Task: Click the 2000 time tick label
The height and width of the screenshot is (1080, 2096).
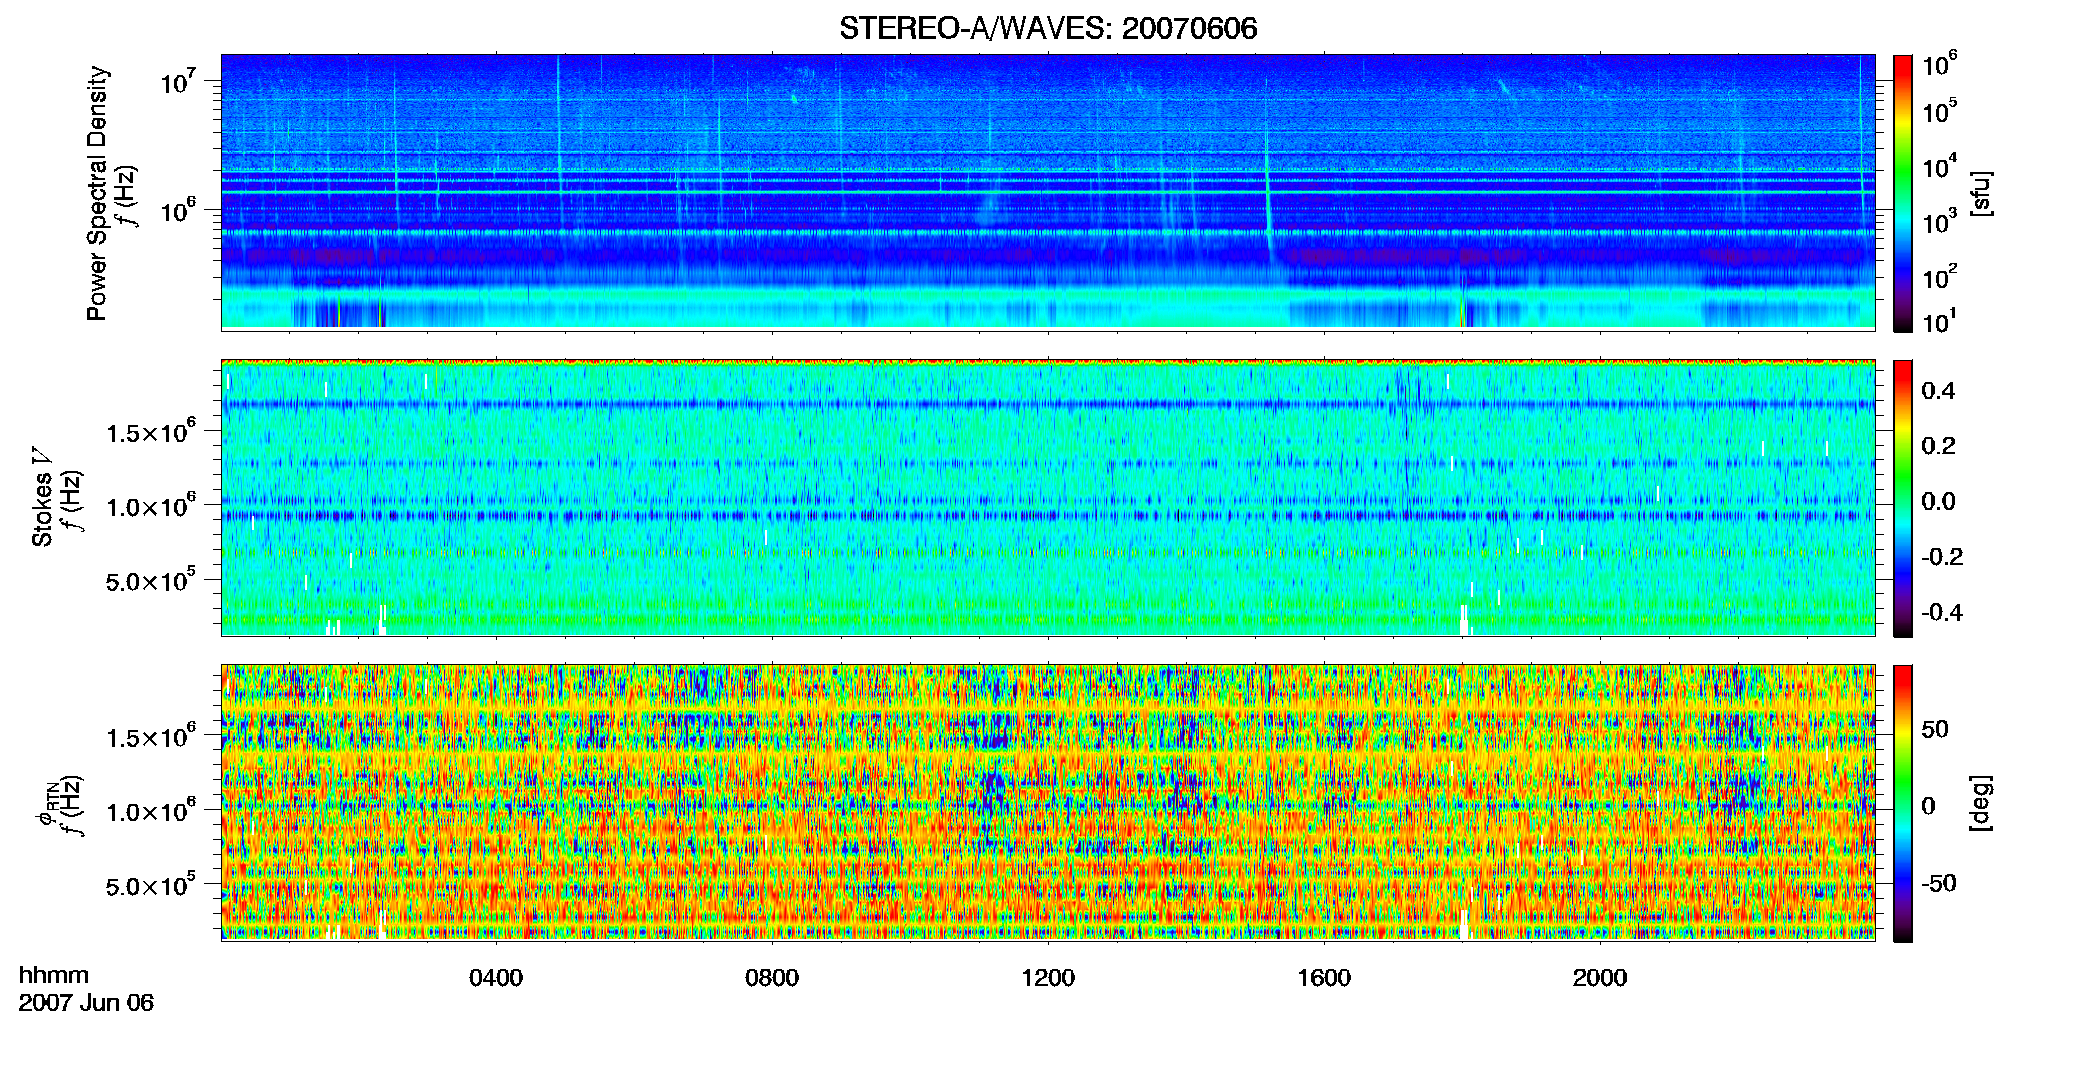Action: click(x=1600, y=977)
